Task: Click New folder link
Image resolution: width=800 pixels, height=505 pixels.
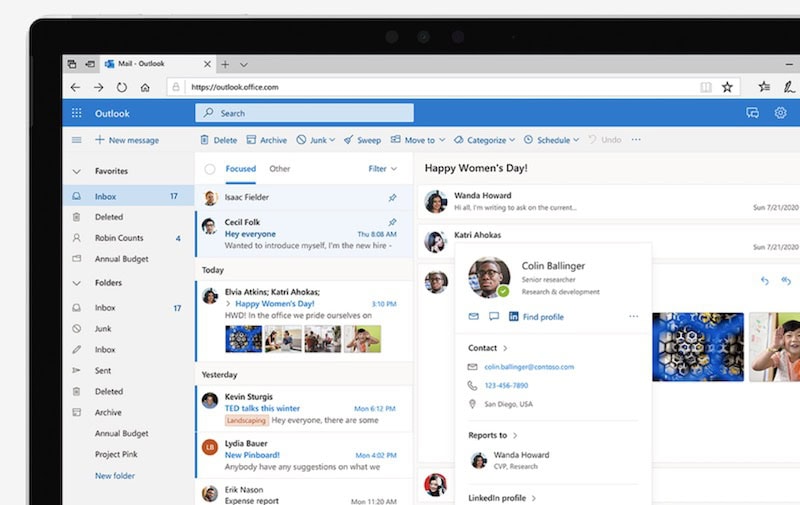Action: click(x=115, y=476)
